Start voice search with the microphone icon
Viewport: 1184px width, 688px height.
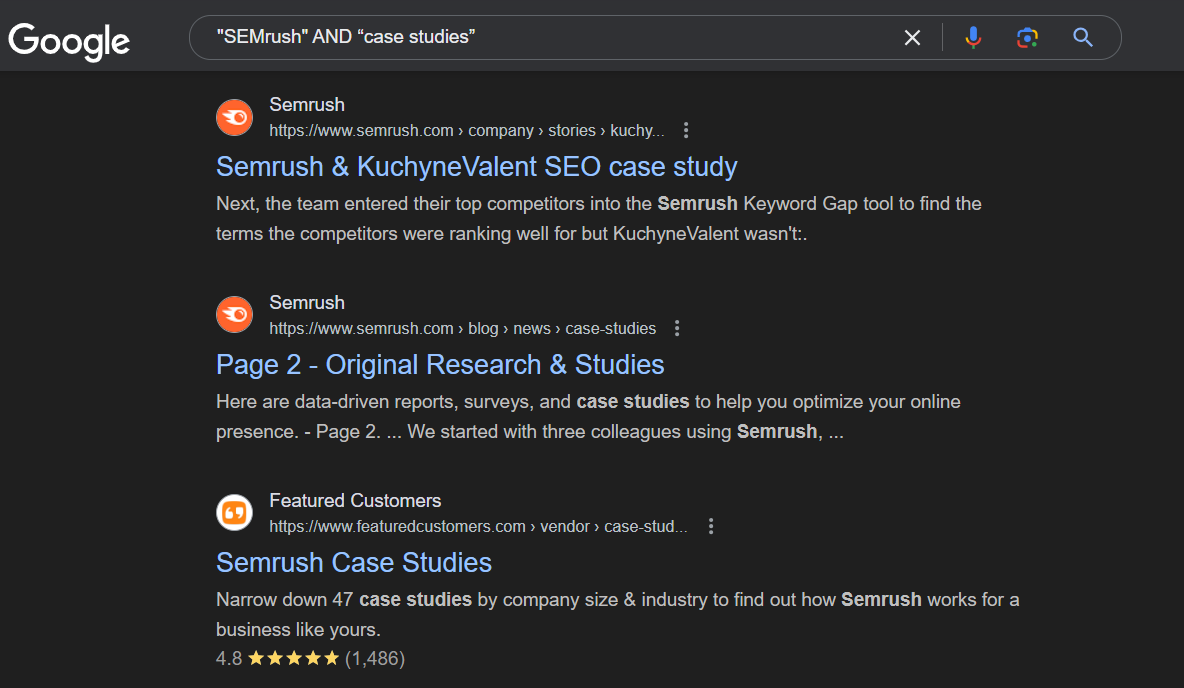point(973,37)
